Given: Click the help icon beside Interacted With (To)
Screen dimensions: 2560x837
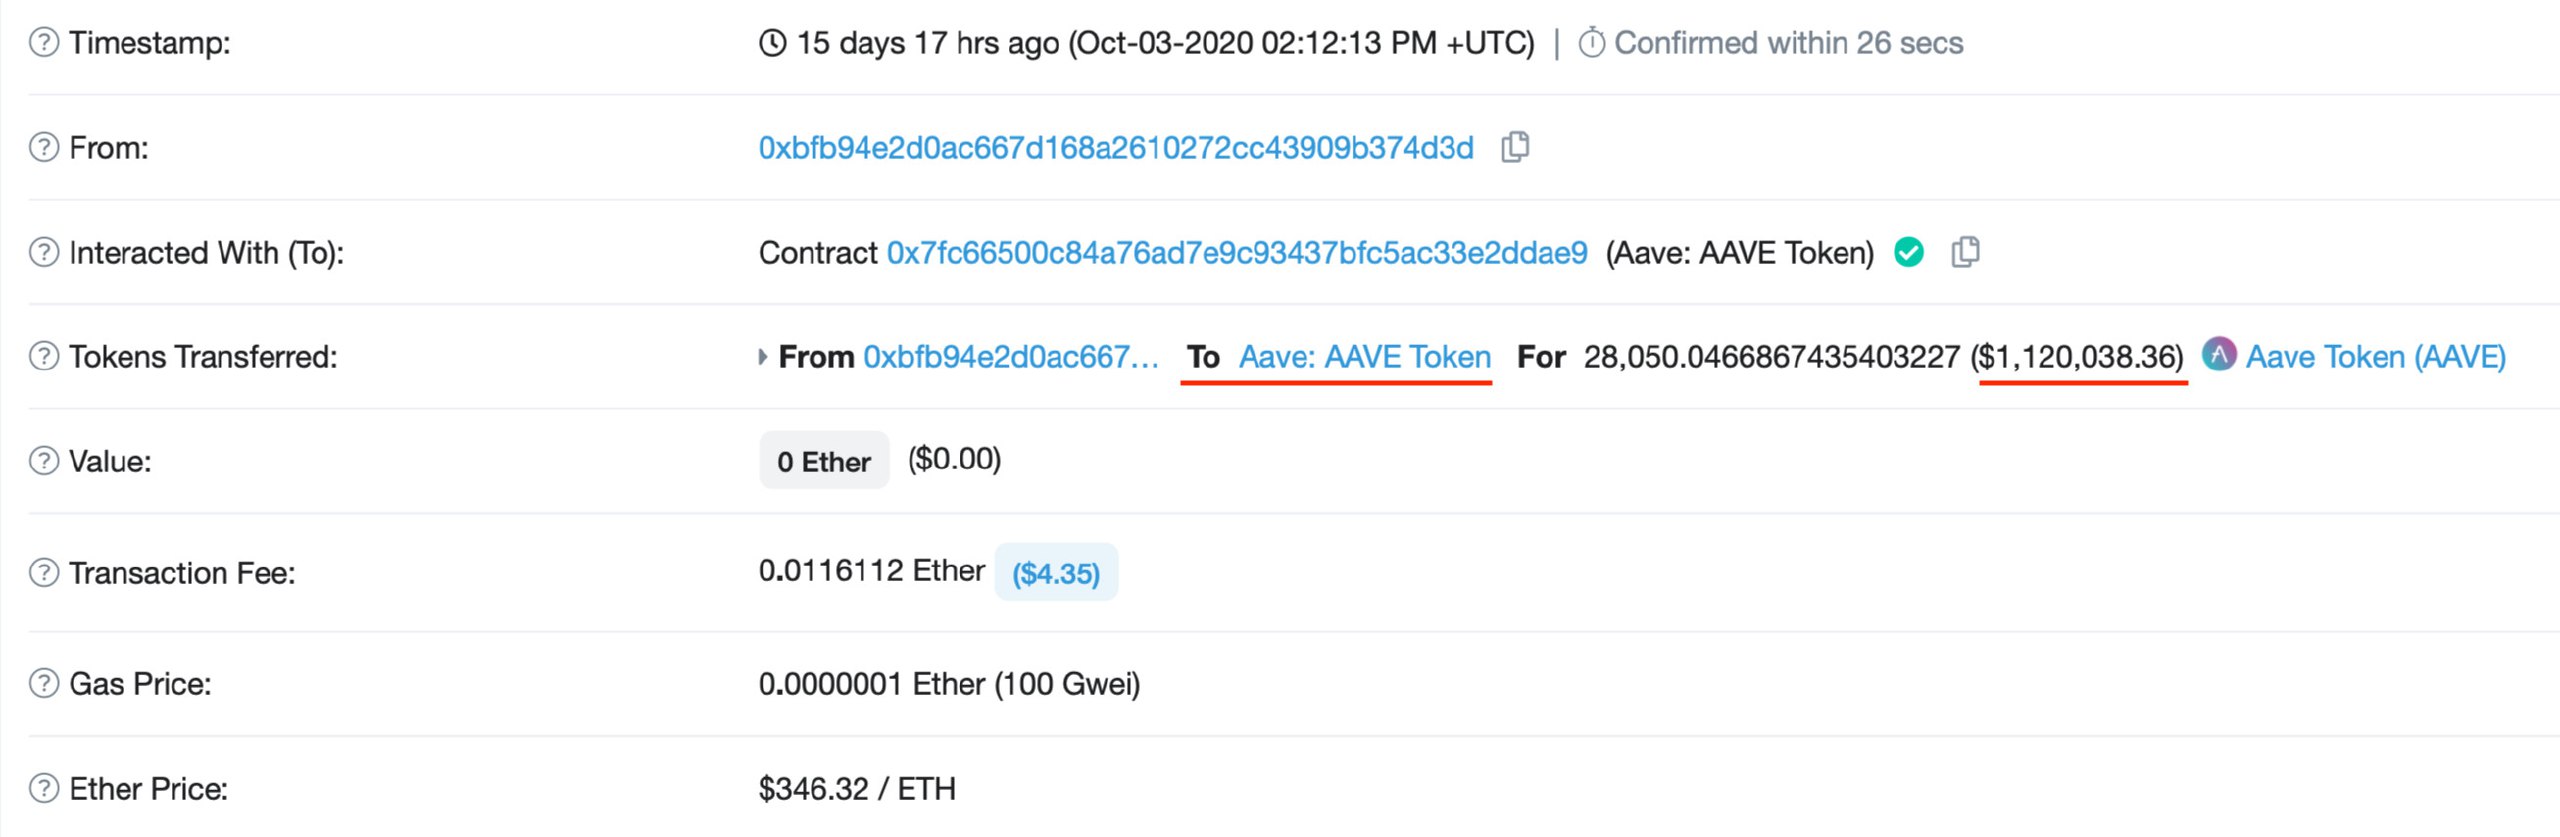Looking at the screenshot, I should 44,253.
